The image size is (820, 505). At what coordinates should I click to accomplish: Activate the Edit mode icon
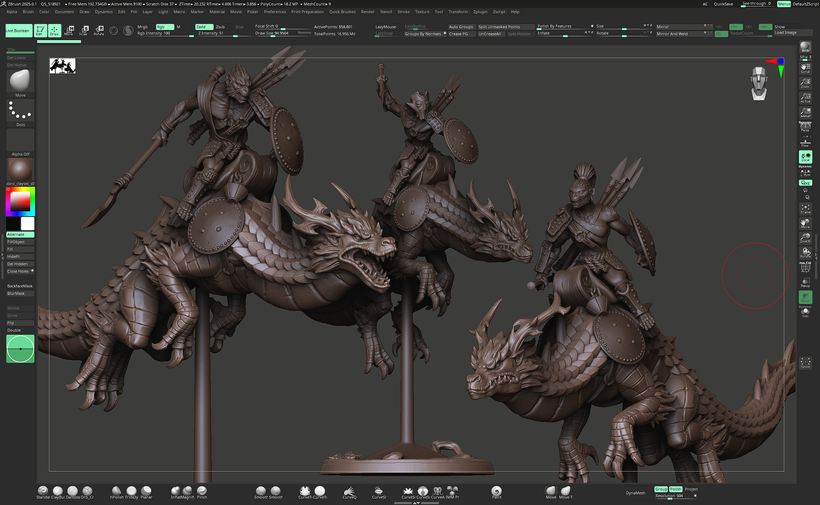(41, 30)
